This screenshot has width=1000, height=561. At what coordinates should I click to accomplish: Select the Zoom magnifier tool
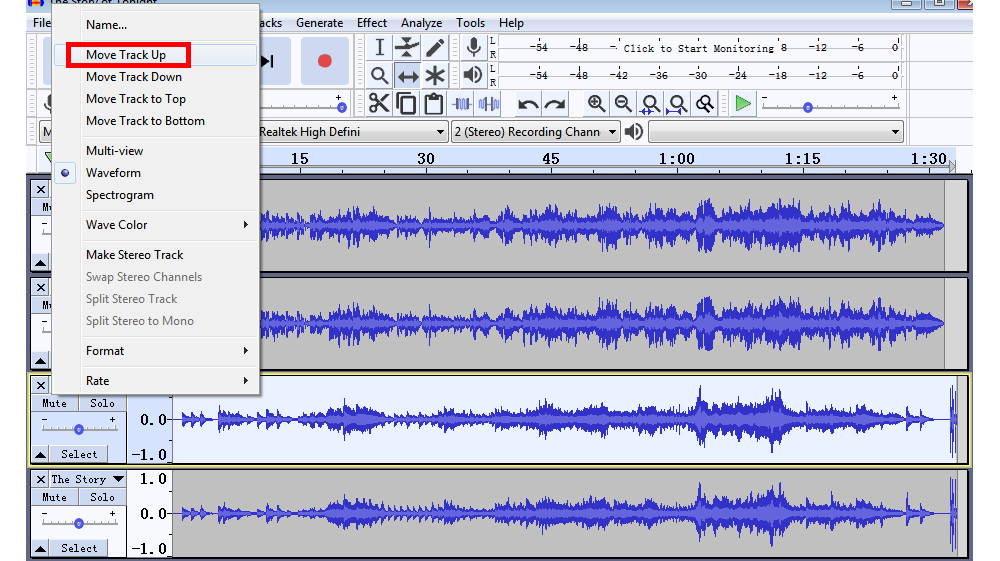click(x=379, y=76)
